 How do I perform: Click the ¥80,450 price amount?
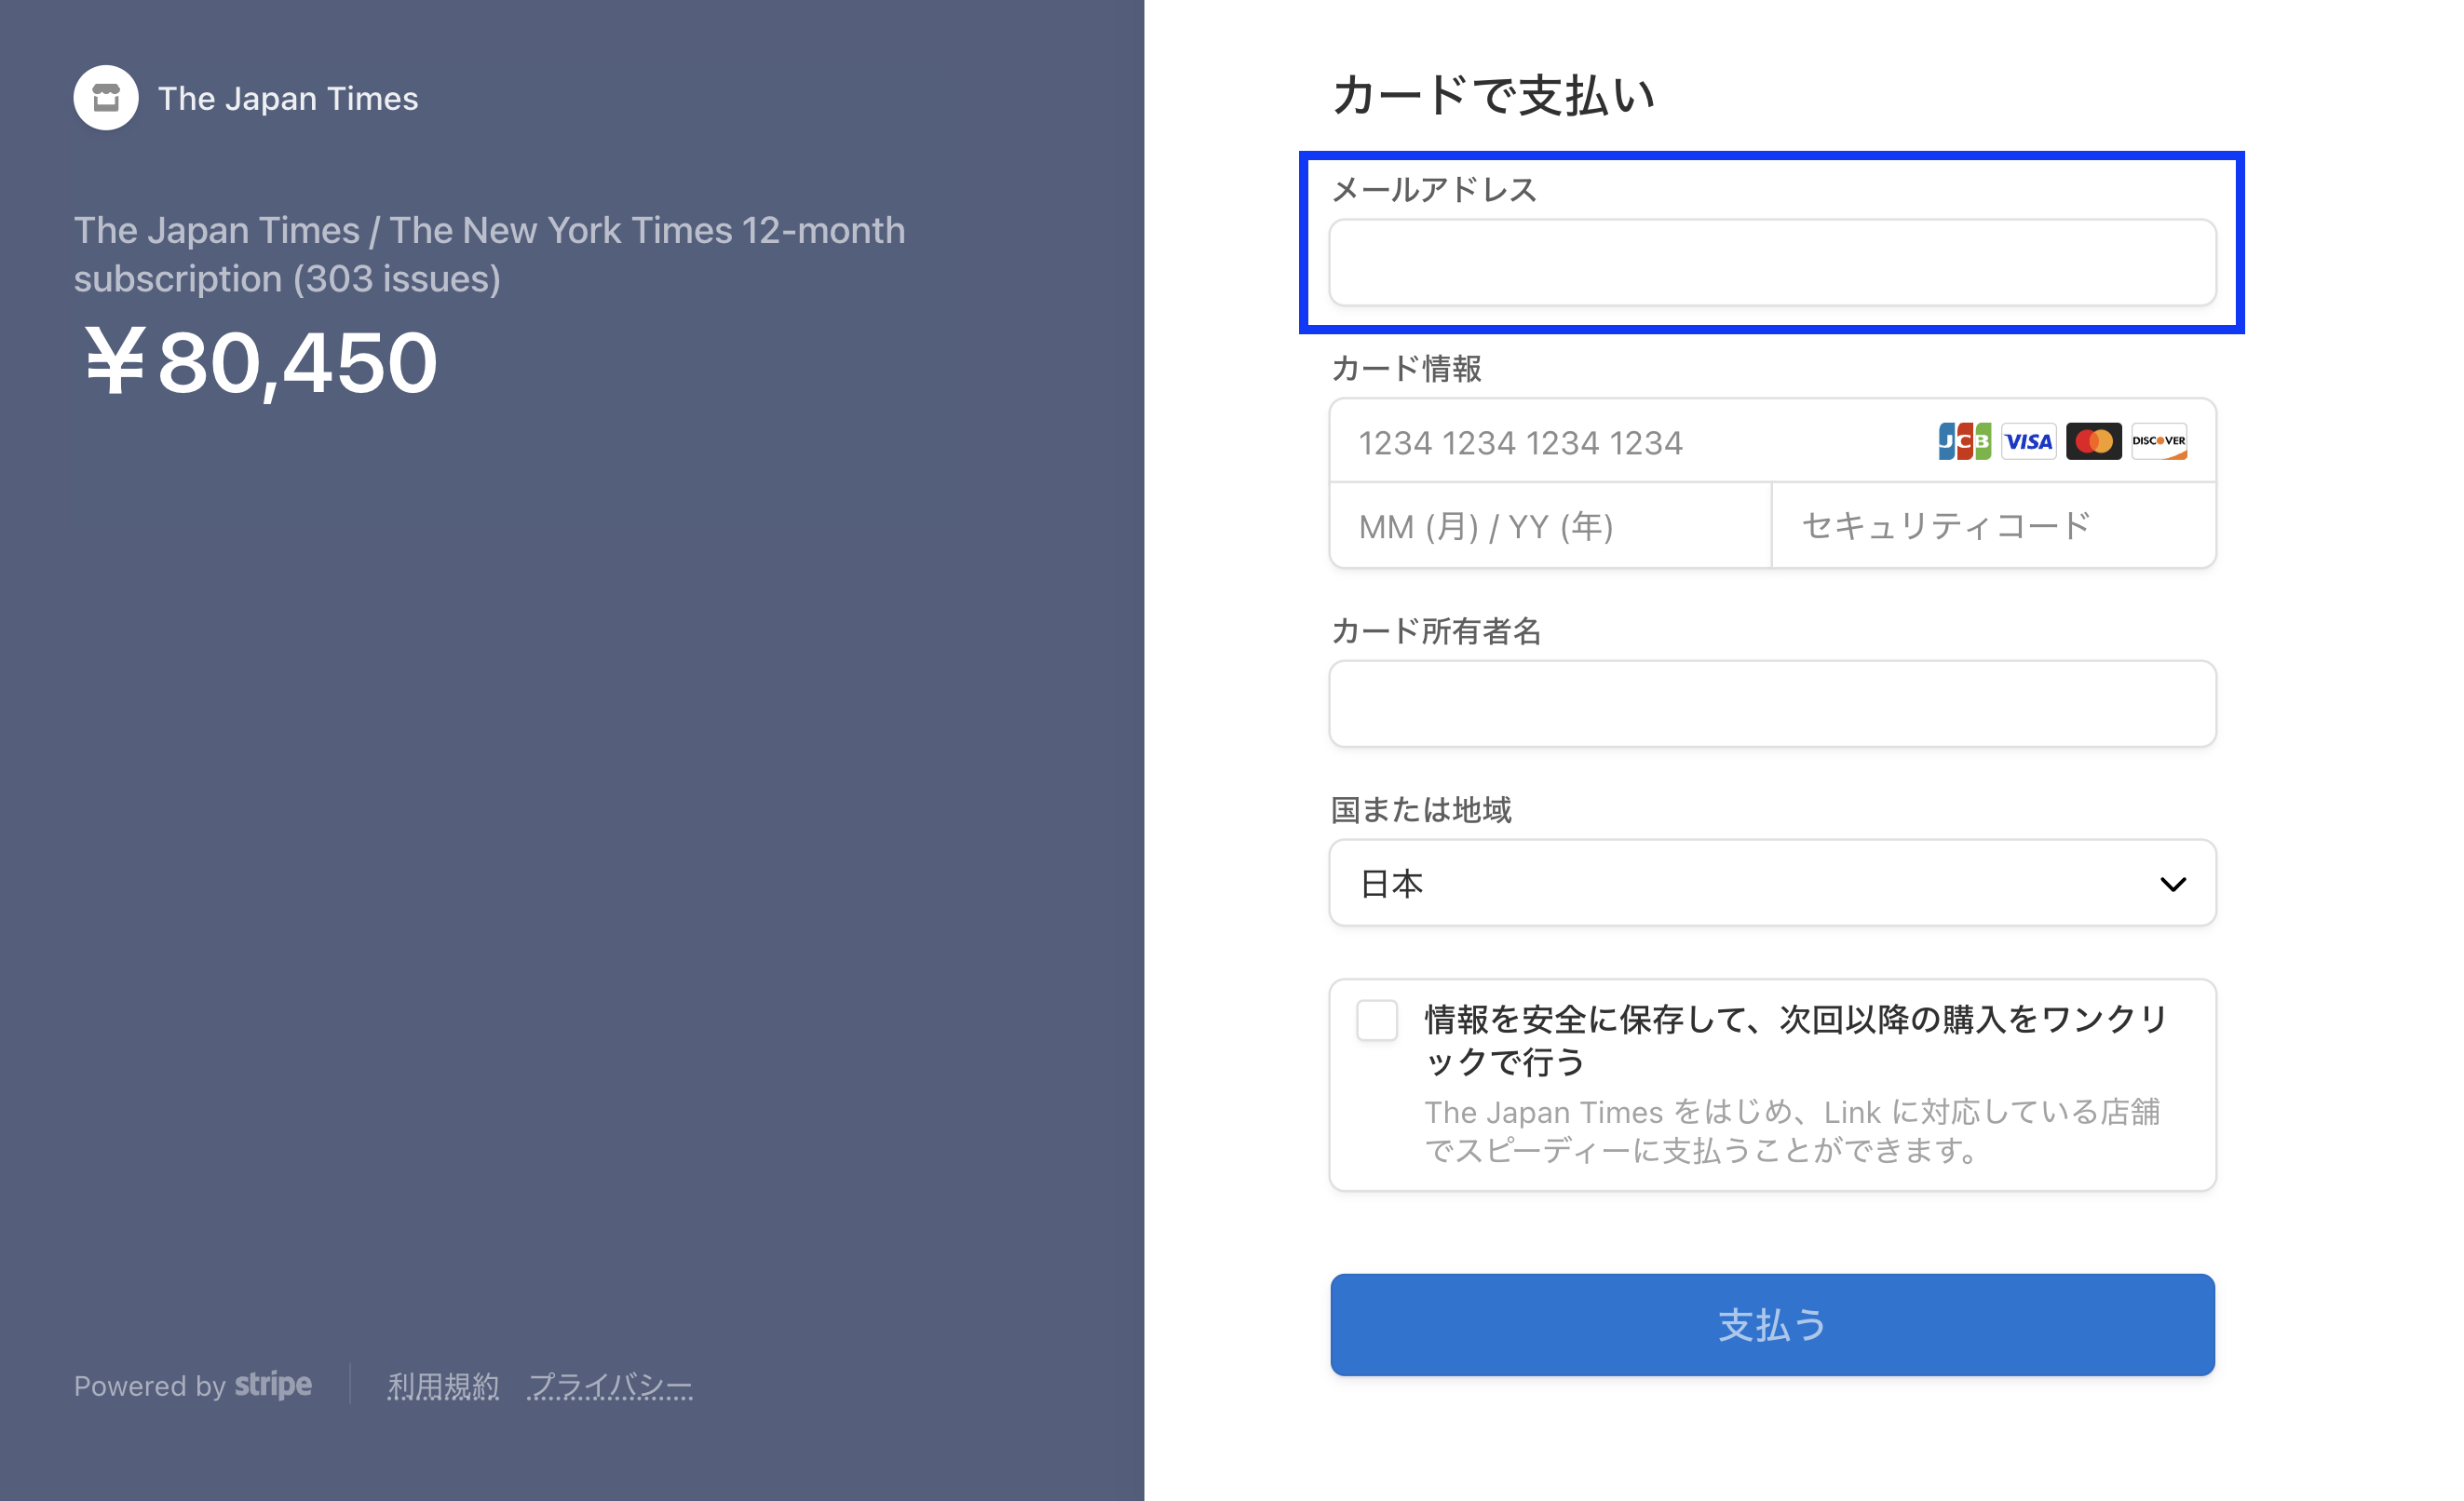[x=260, y=362]
